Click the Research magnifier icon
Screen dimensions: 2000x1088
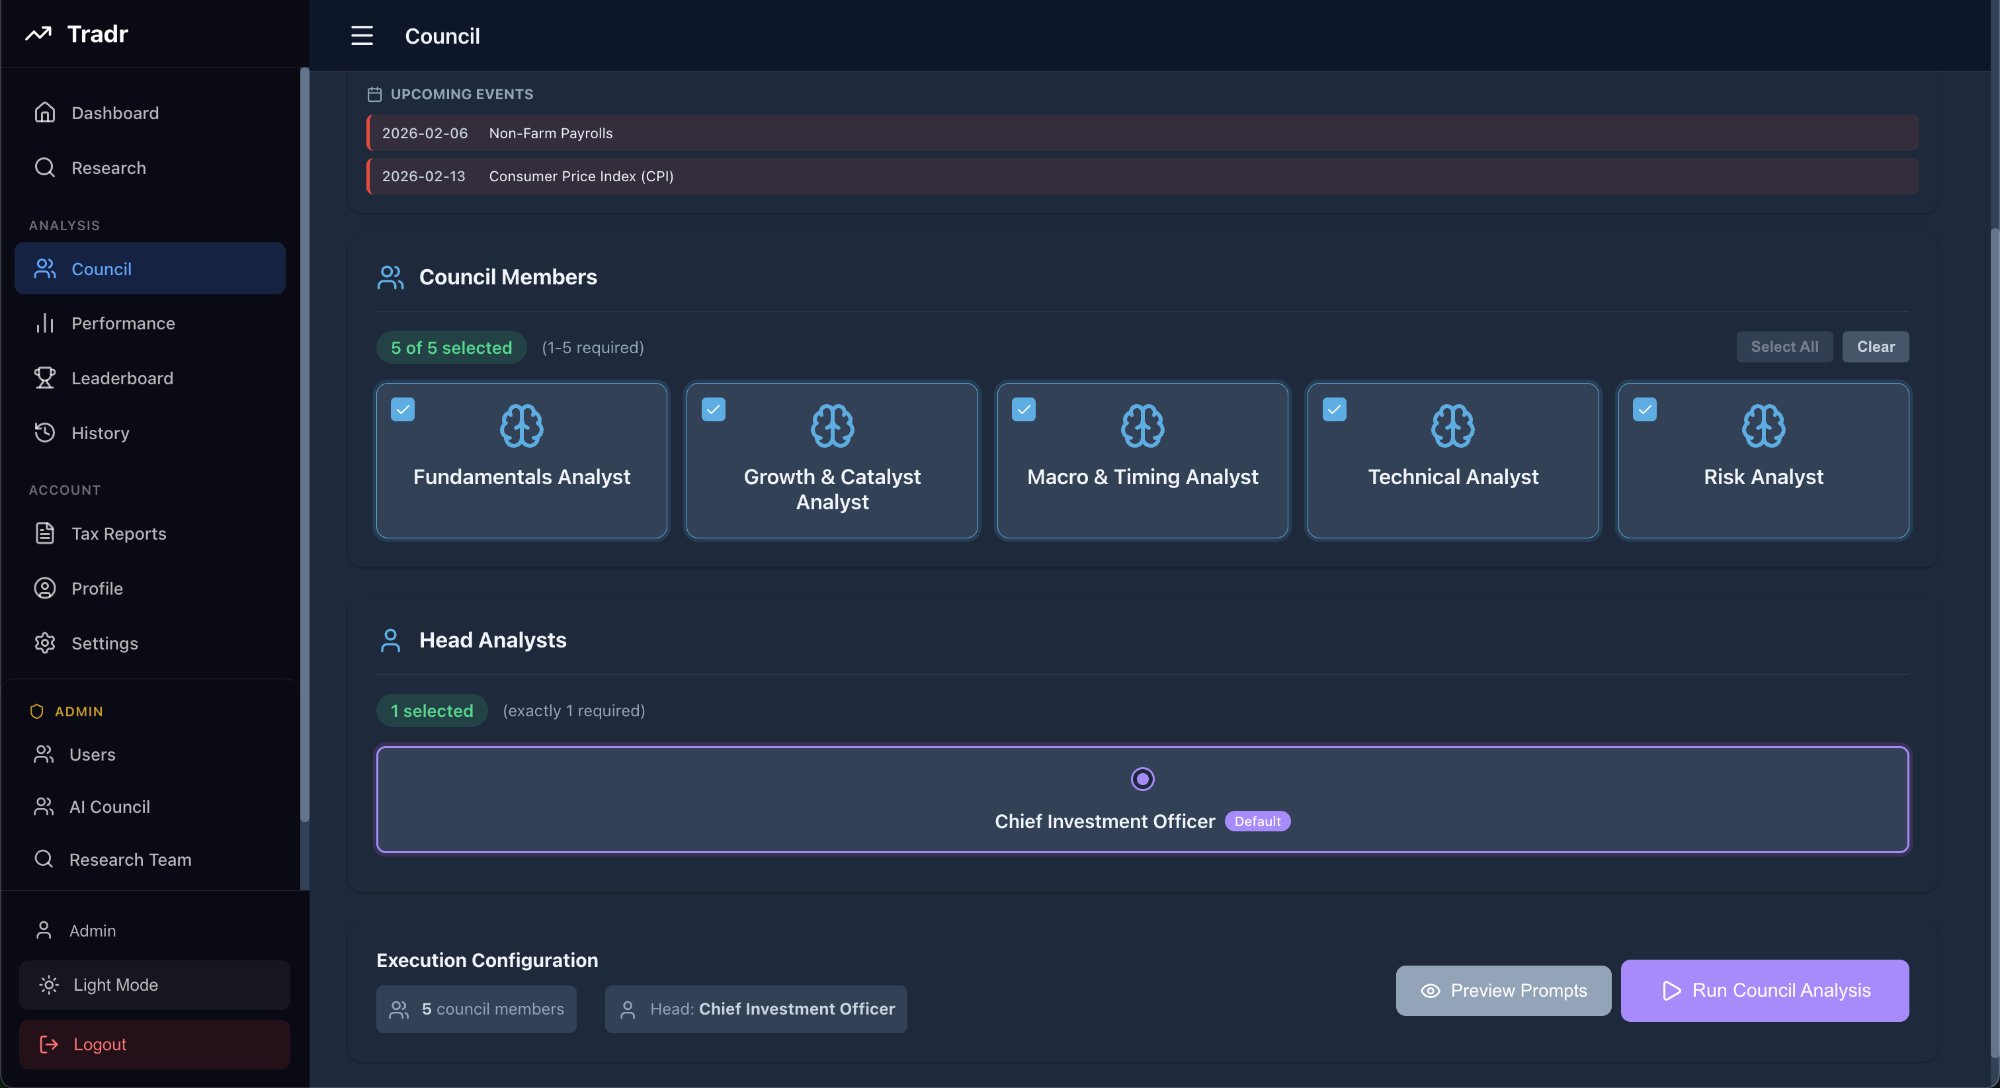point(45,168)
